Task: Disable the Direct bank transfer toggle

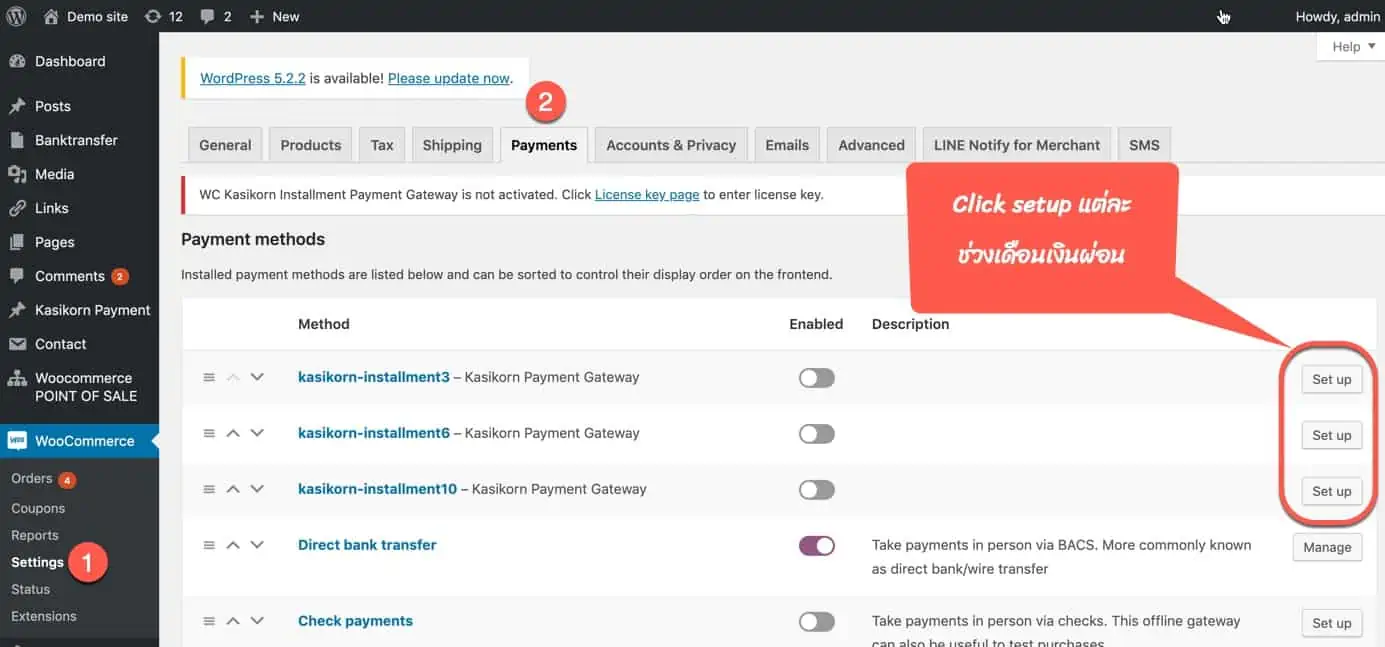Action: point(816,545)
